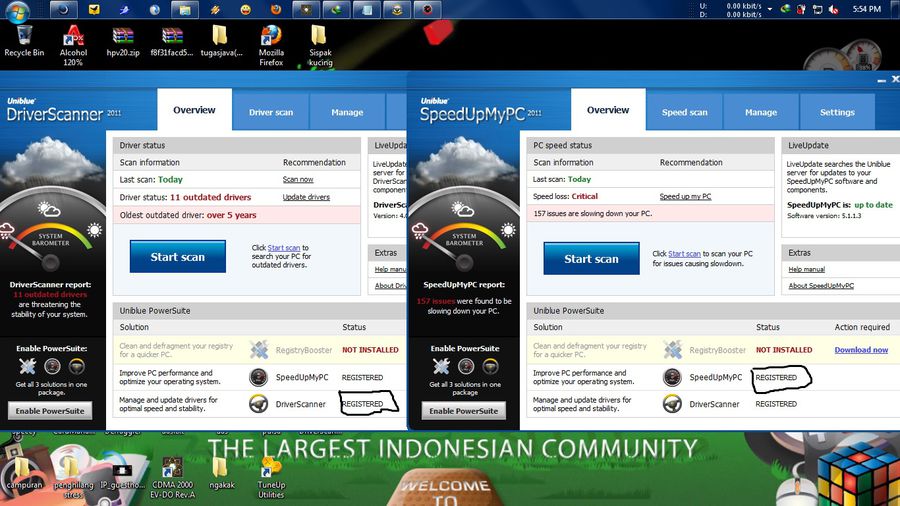Click the SpeedUpMyPC gauge icon in DriverScanner list

pos(259,377)
